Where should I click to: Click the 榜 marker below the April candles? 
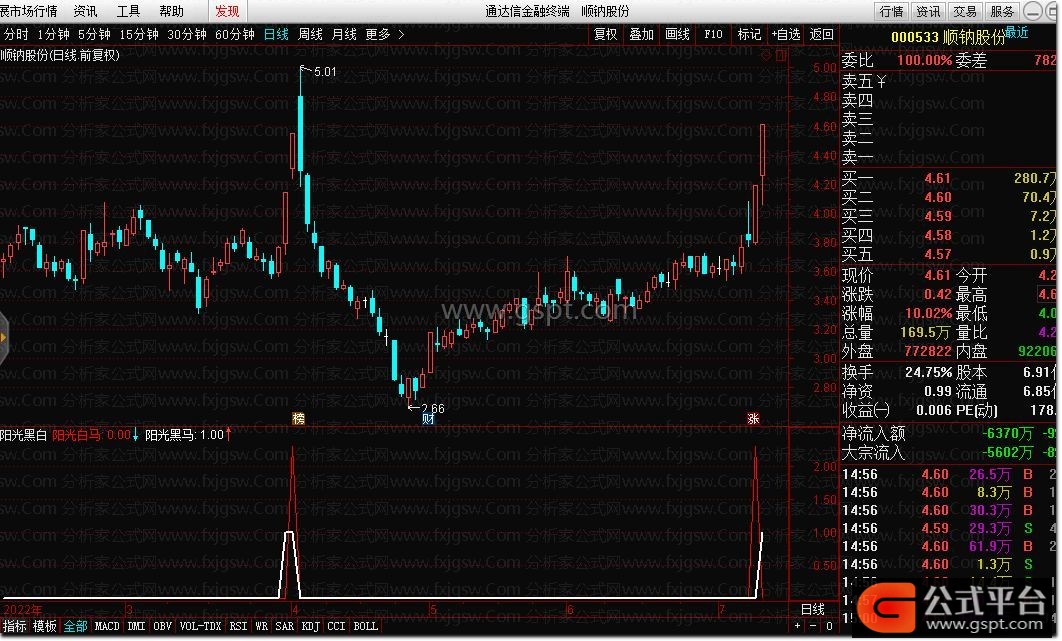coord(298,418)
